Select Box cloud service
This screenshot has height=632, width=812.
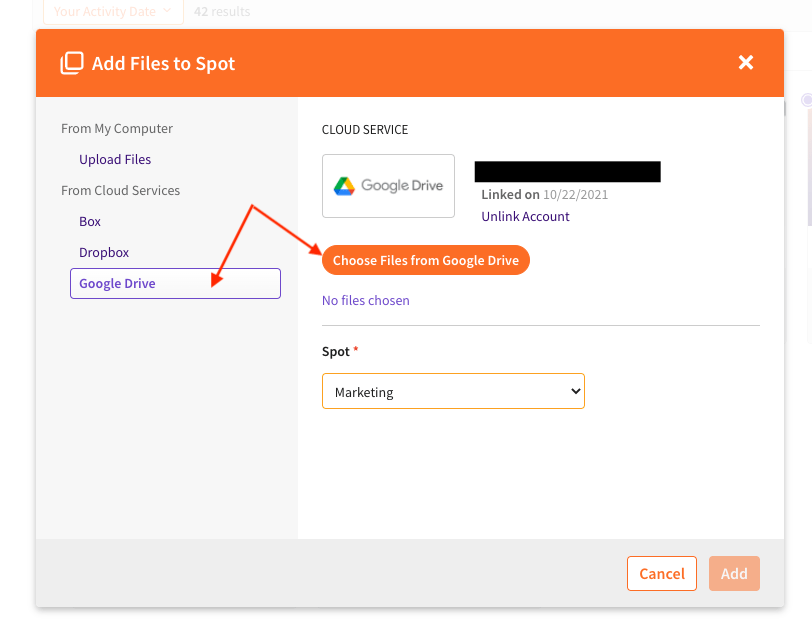[90, 221]
